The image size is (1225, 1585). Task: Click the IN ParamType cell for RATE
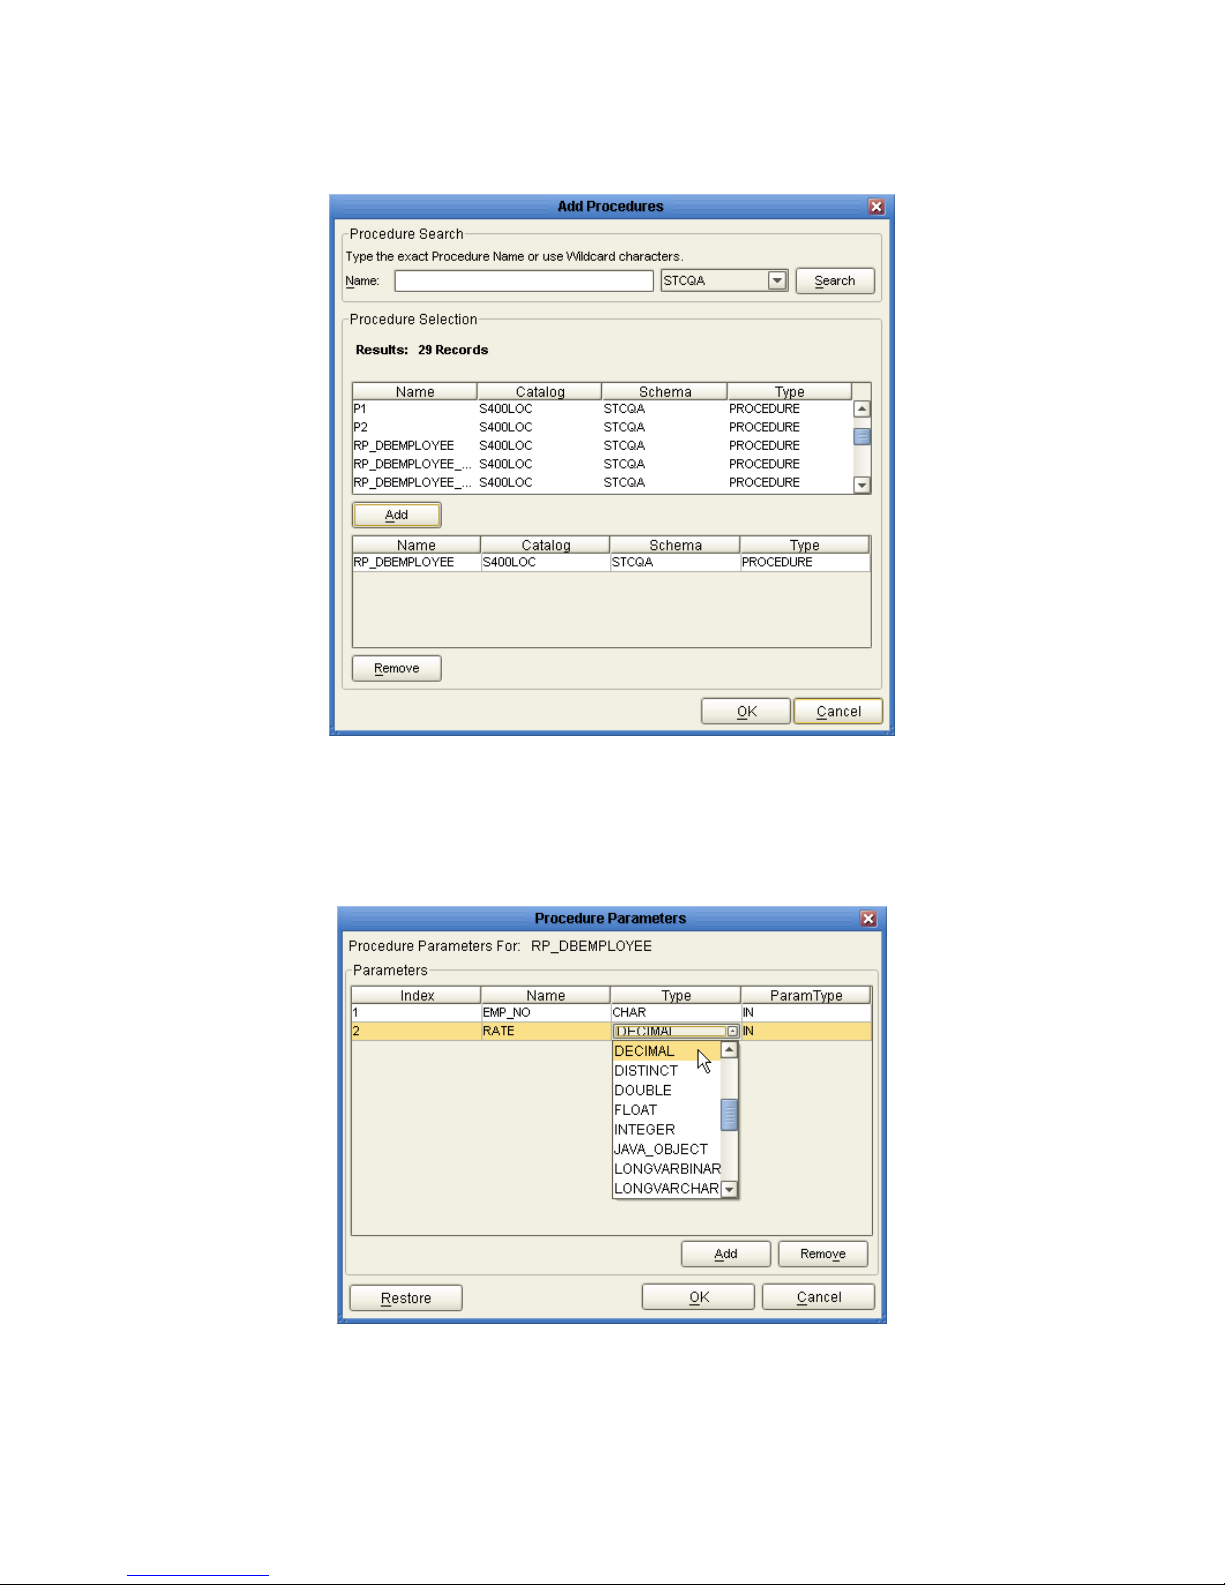[806, 1031]
